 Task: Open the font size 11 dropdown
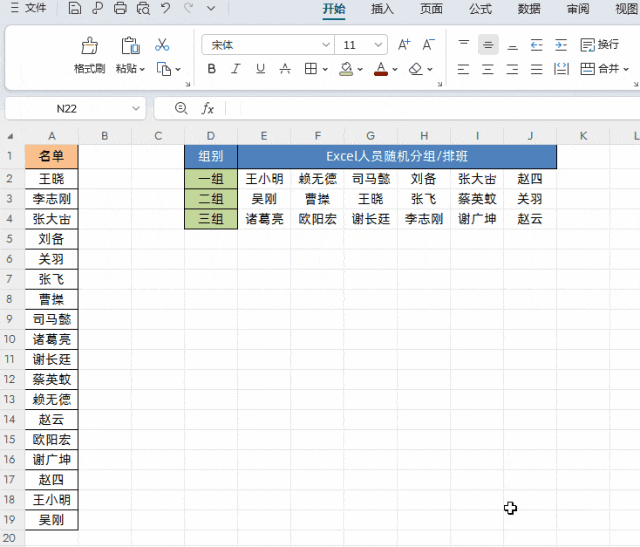click(378, 44)
